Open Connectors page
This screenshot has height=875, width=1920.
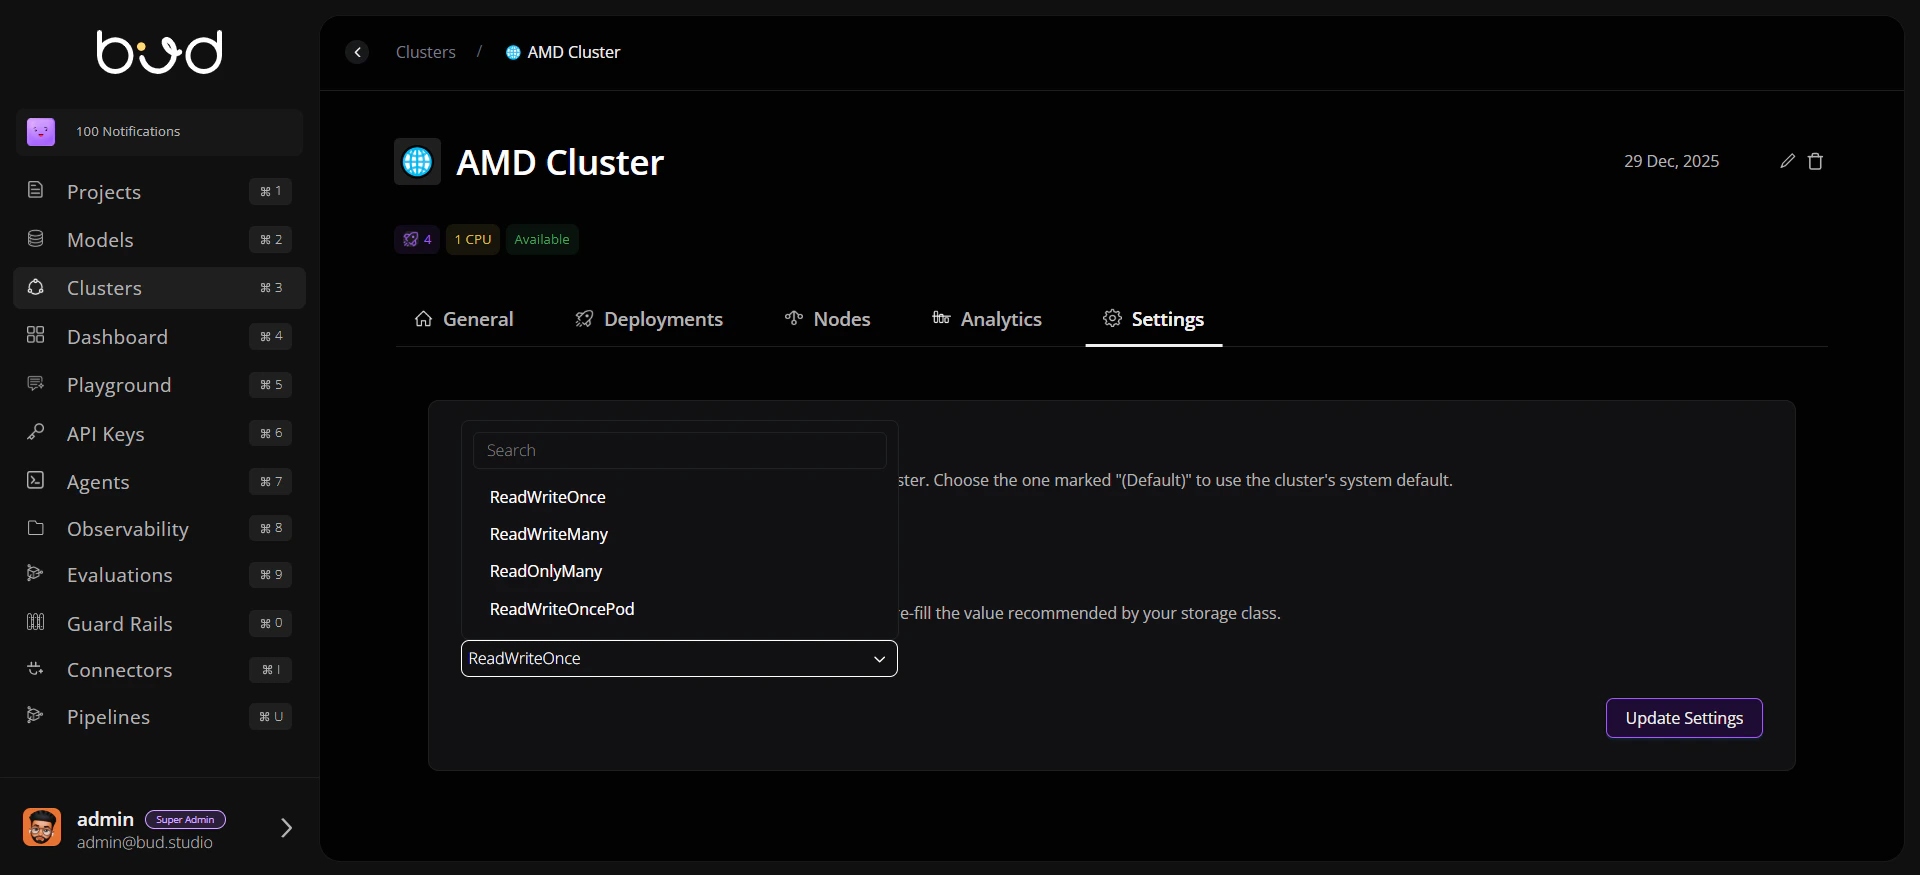(x=159, y=670)
